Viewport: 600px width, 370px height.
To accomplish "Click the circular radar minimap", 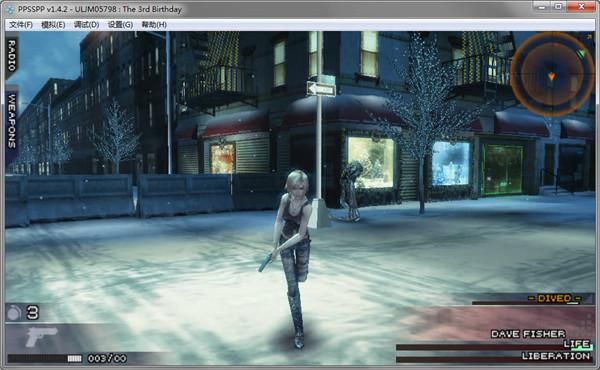I will point(550,74).
